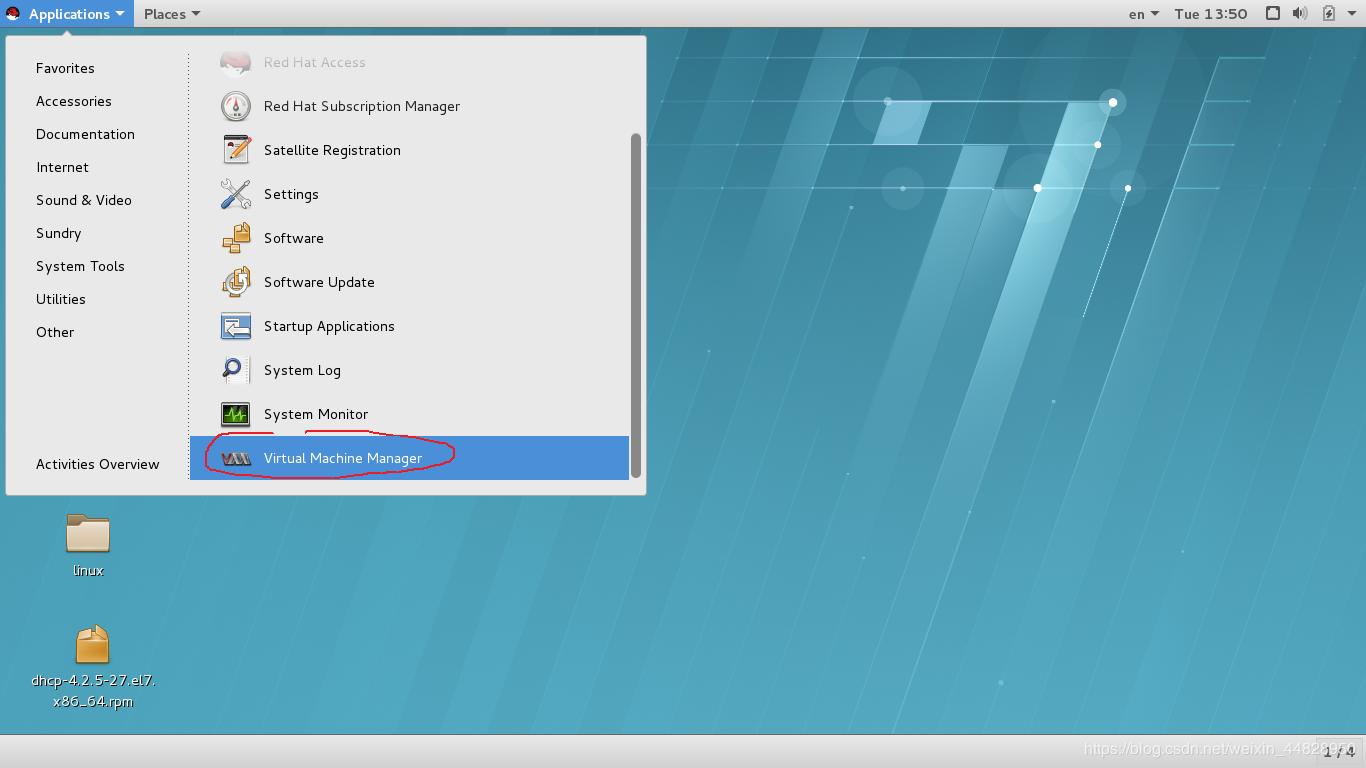Image resolution: width=1366 pixels, height=768 pixels.
Task: Open the Applications menu
Action: coord(67,14)
